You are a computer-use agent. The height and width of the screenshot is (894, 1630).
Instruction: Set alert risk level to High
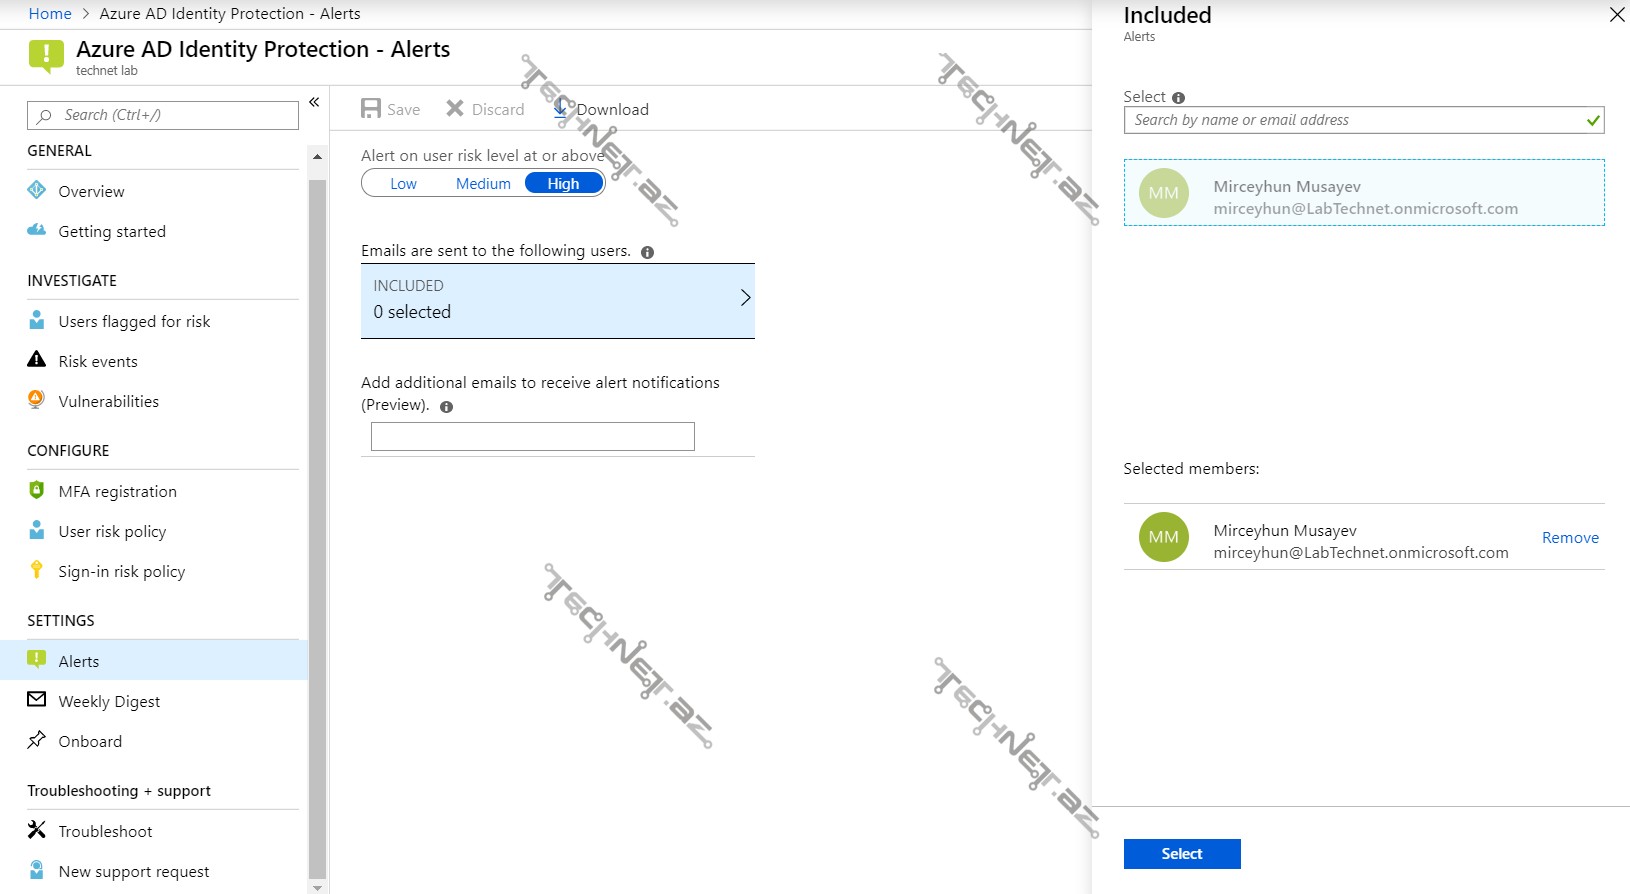pyautogui.click(x=563, y=184)
